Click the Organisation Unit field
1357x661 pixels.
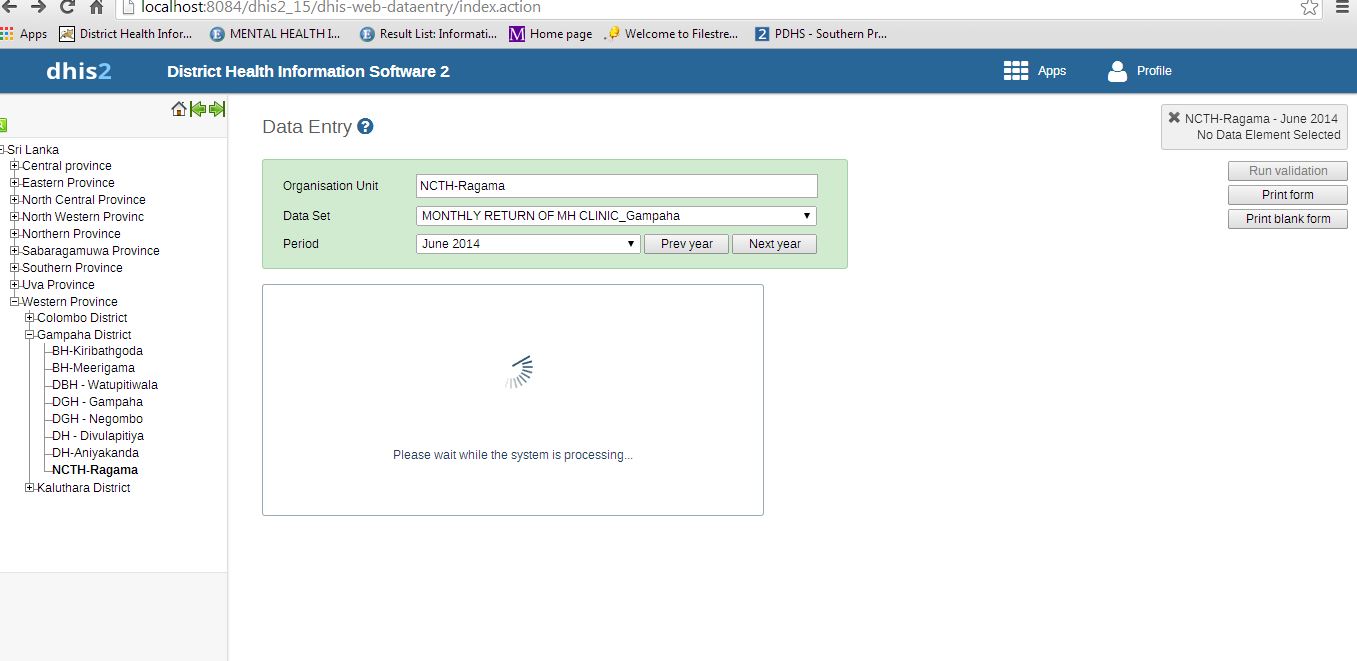coord(617,186)
